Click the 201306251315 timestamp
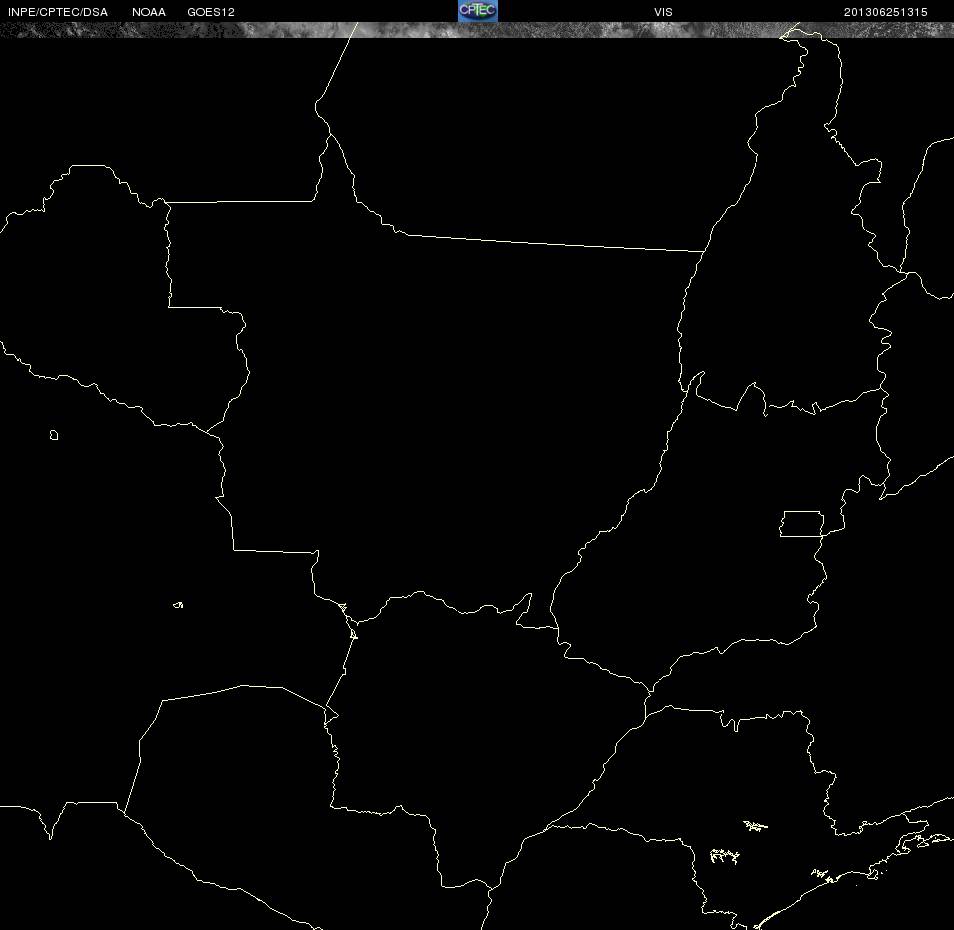 pyautogui.click(x=885, y=12)
